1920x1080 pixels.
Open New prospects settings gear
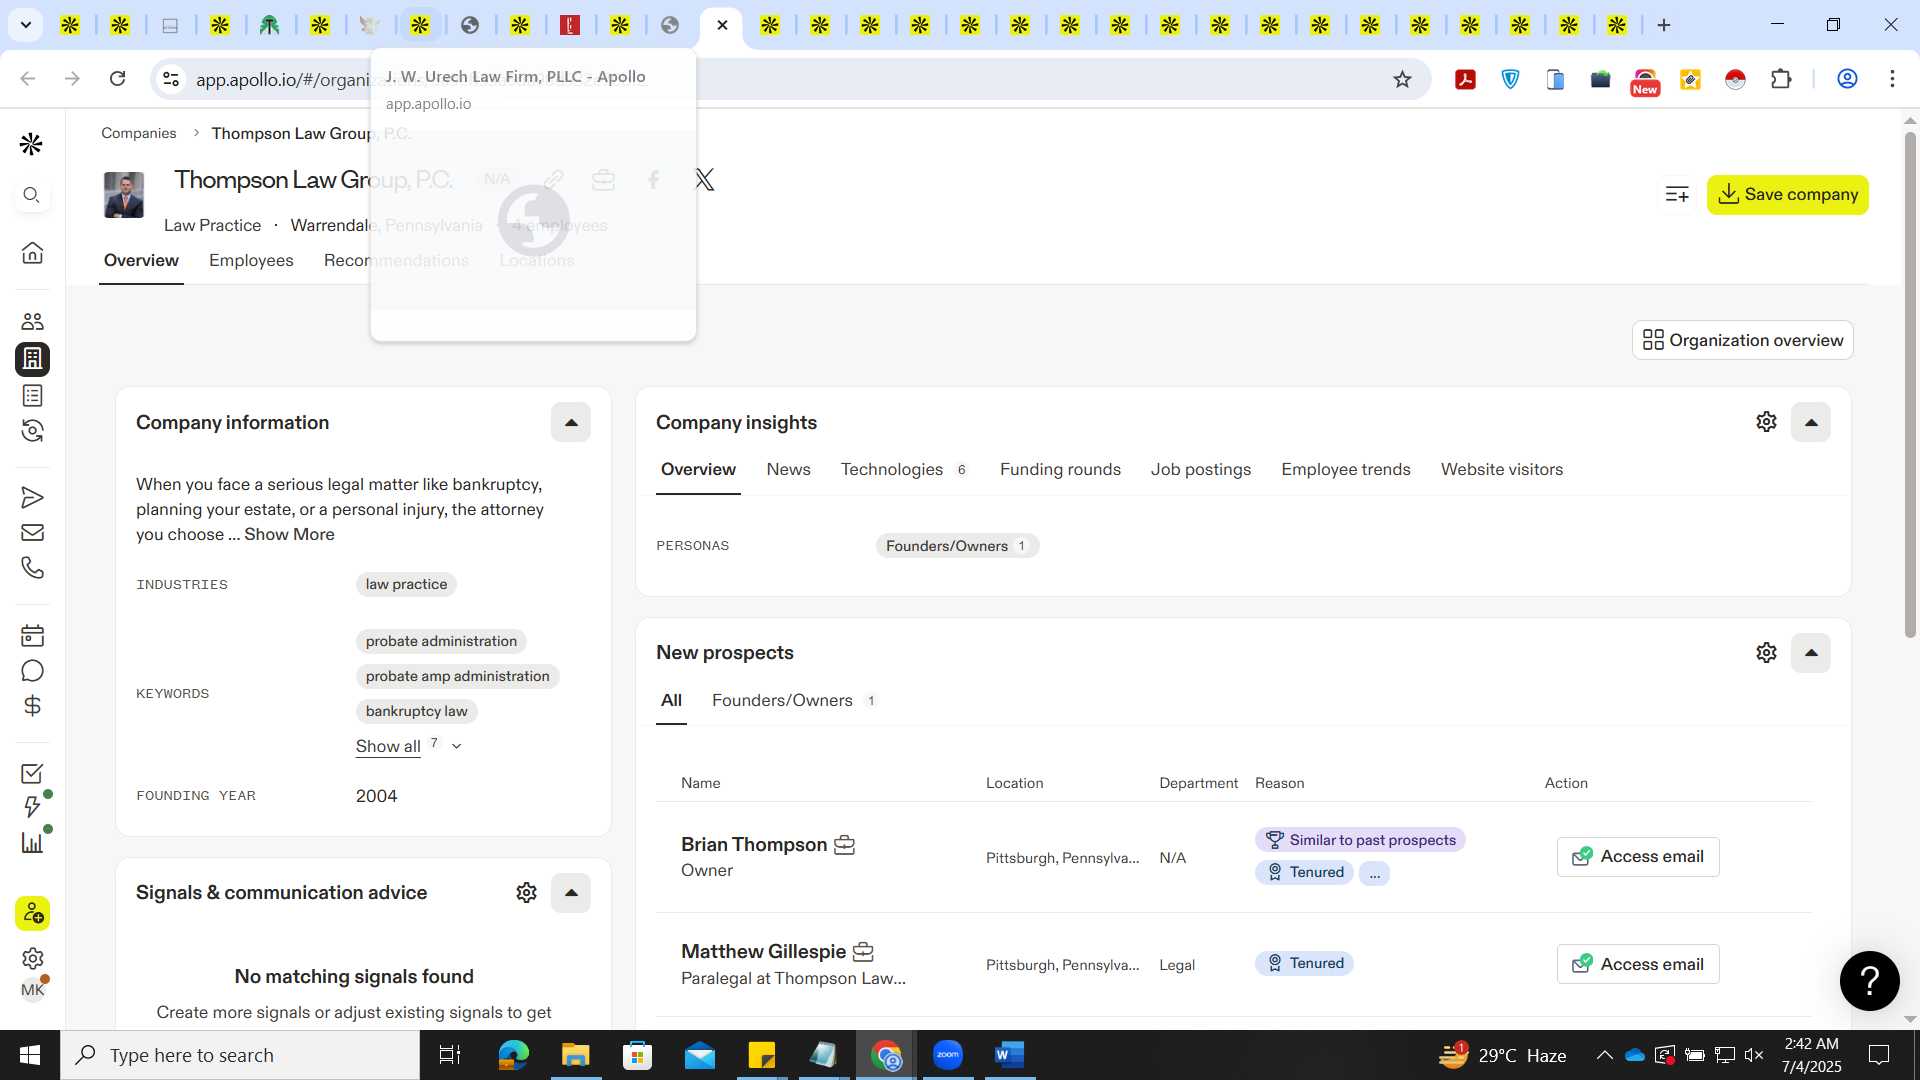click(1766, 653)
